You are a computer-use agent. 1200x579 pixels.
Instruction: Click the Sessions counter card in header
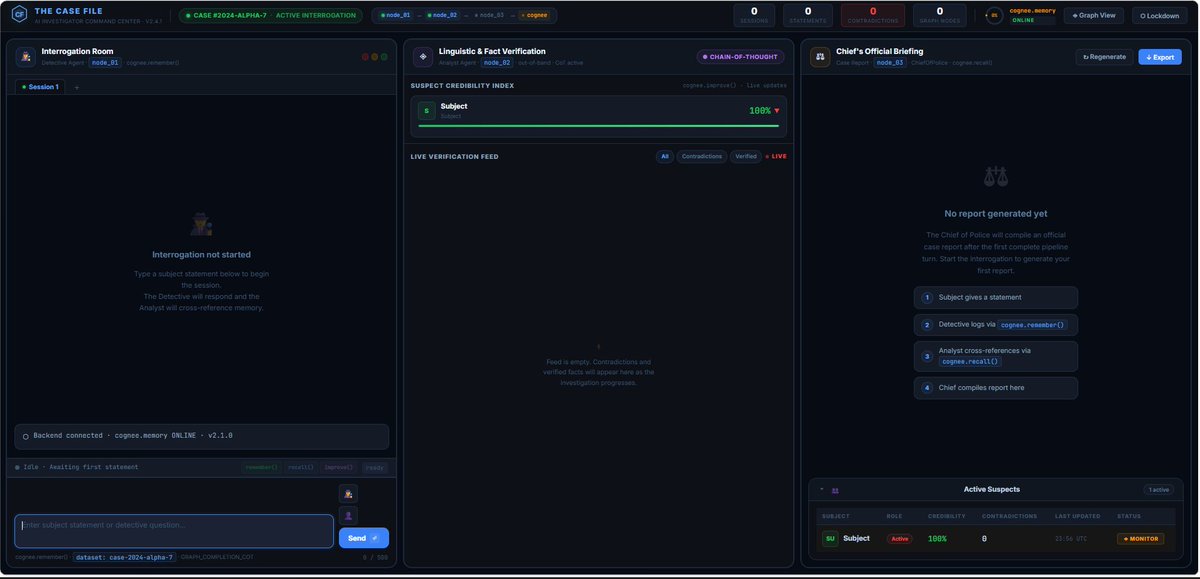[754, 15]
